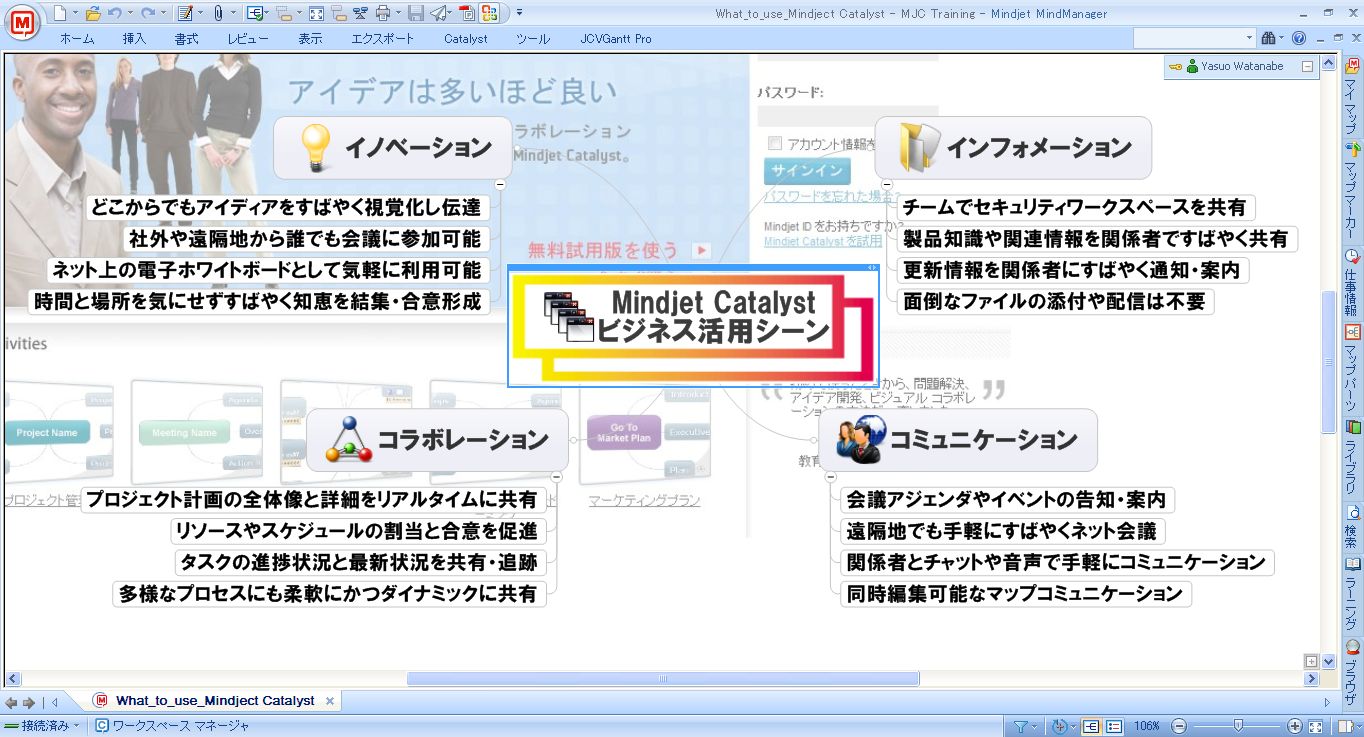Zoom out with the minus button
Screen dimensions: 1364x737
pos(1179,726)
